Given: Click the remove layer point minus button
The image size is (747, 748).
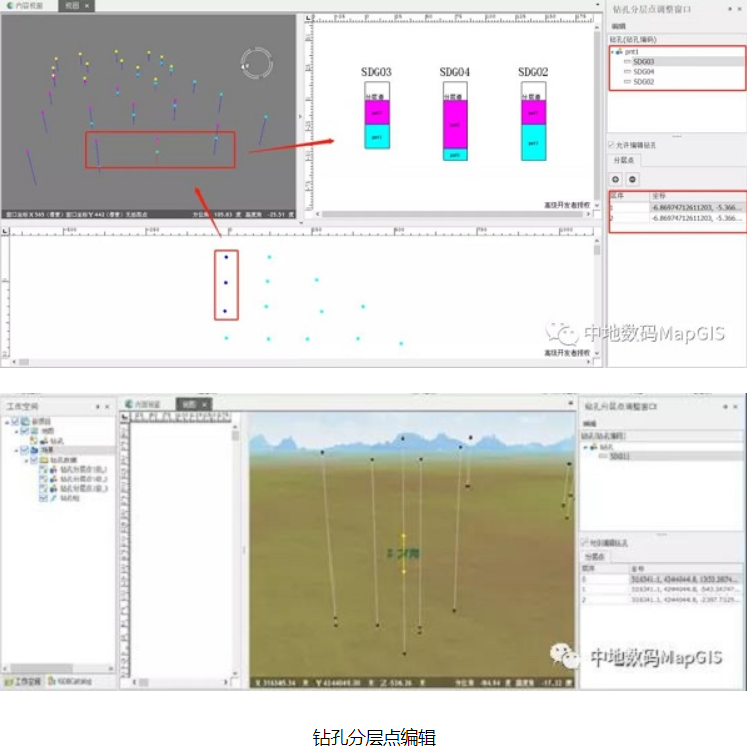Looking at the screenshot, I should (x=632, y=179).
